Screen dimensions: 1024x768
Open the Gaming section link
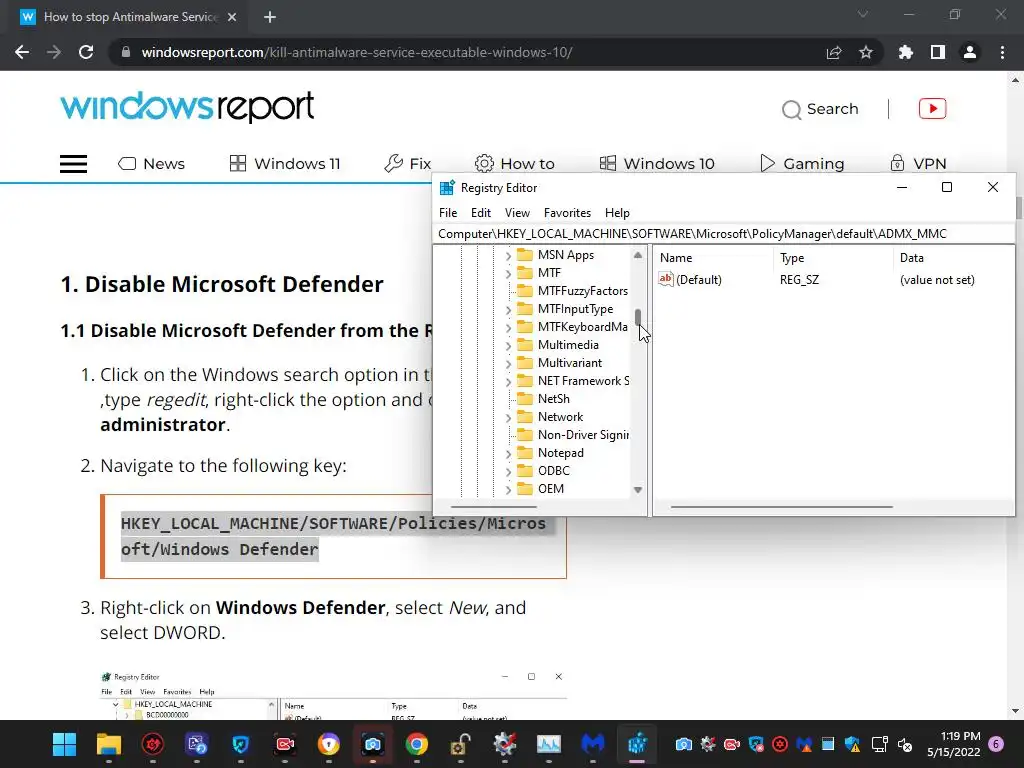click(x=802, y=163)
